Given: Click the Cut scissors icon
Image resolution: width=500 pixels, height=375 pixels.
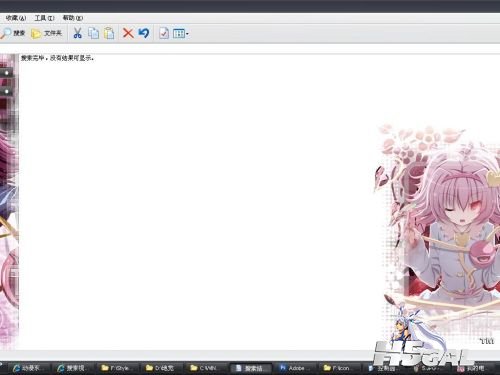Looking at the screenshot, I should pyautogui.click(x=77, y=33).
